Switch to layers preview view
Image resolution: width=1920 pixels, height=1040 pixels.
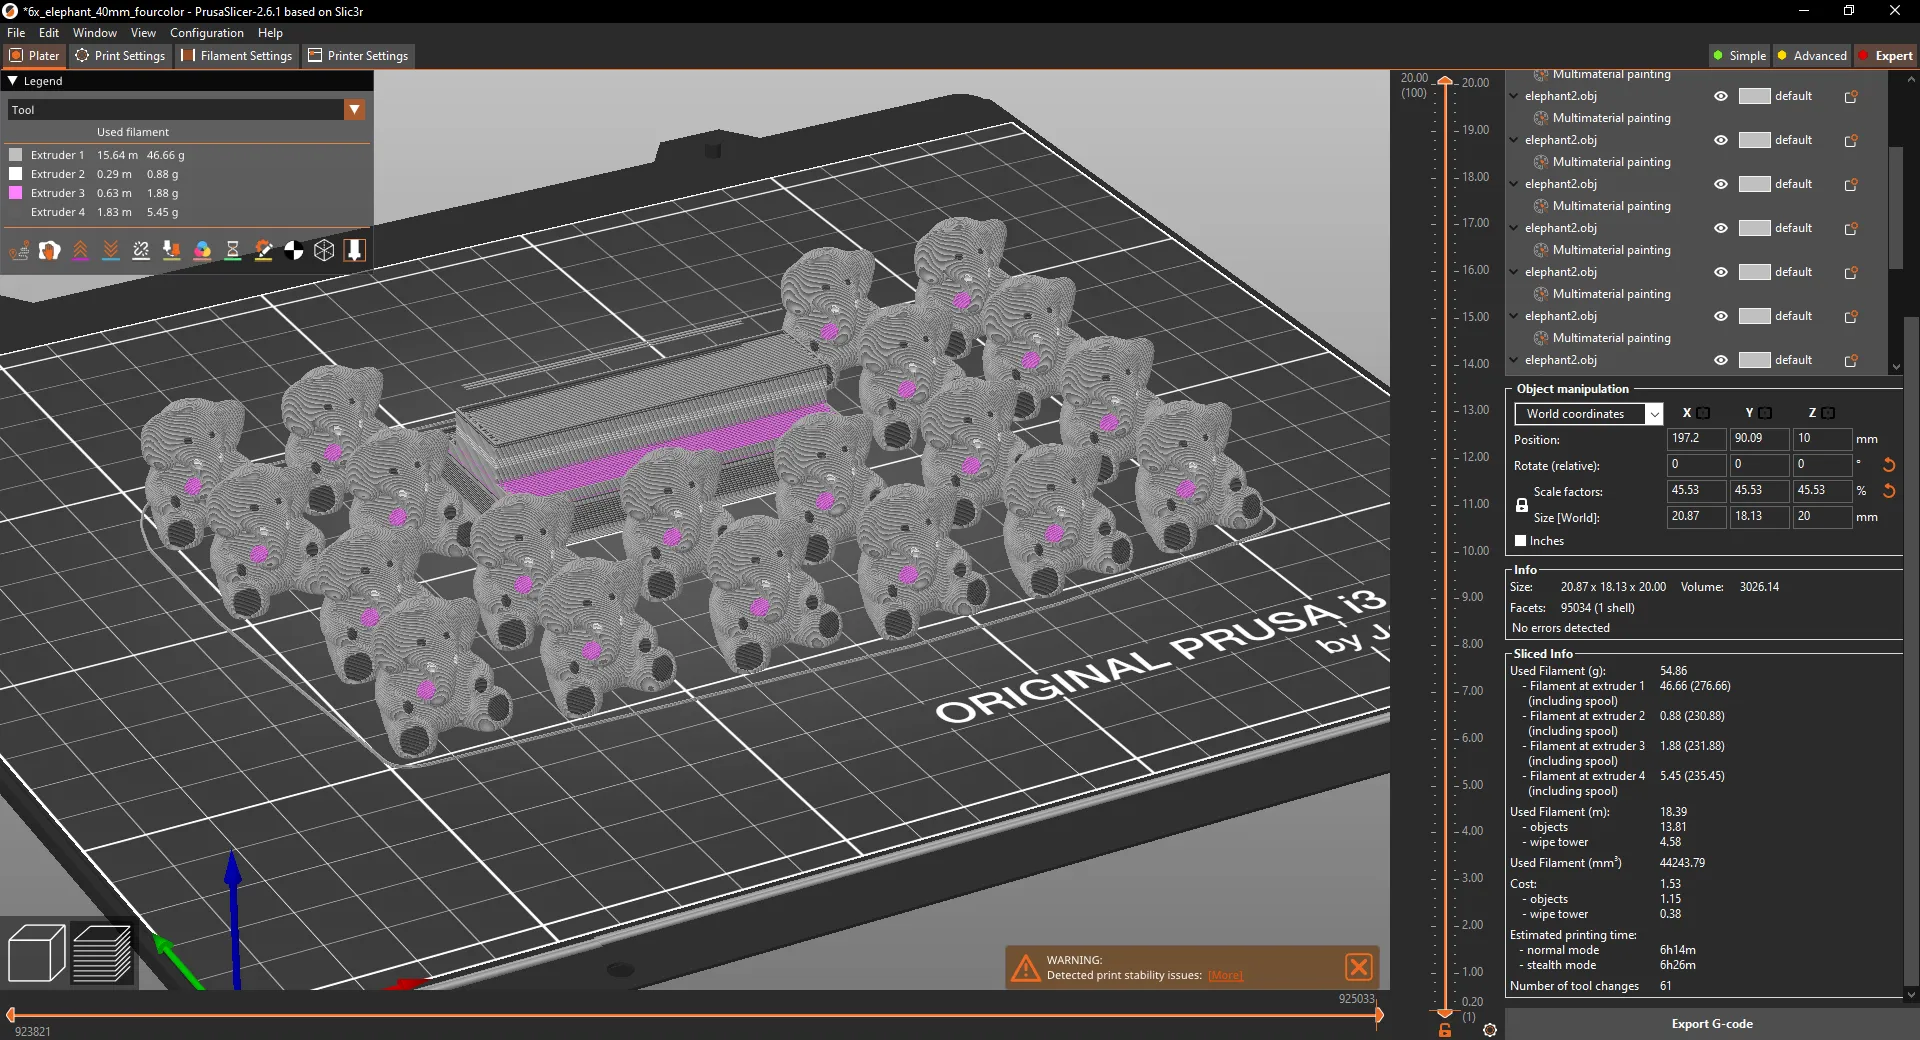coord(101,953)
